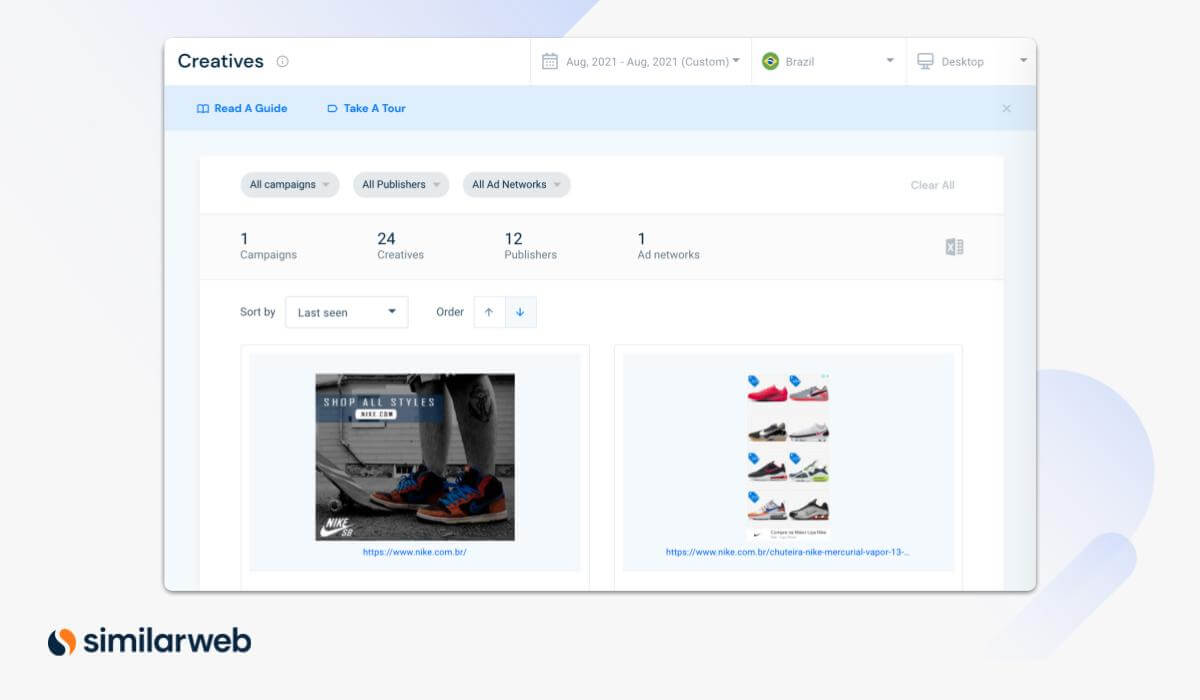Open the Last seen sort dropdown
Viewport: 1200px width, 700px height.
click(x=346, y=312)
